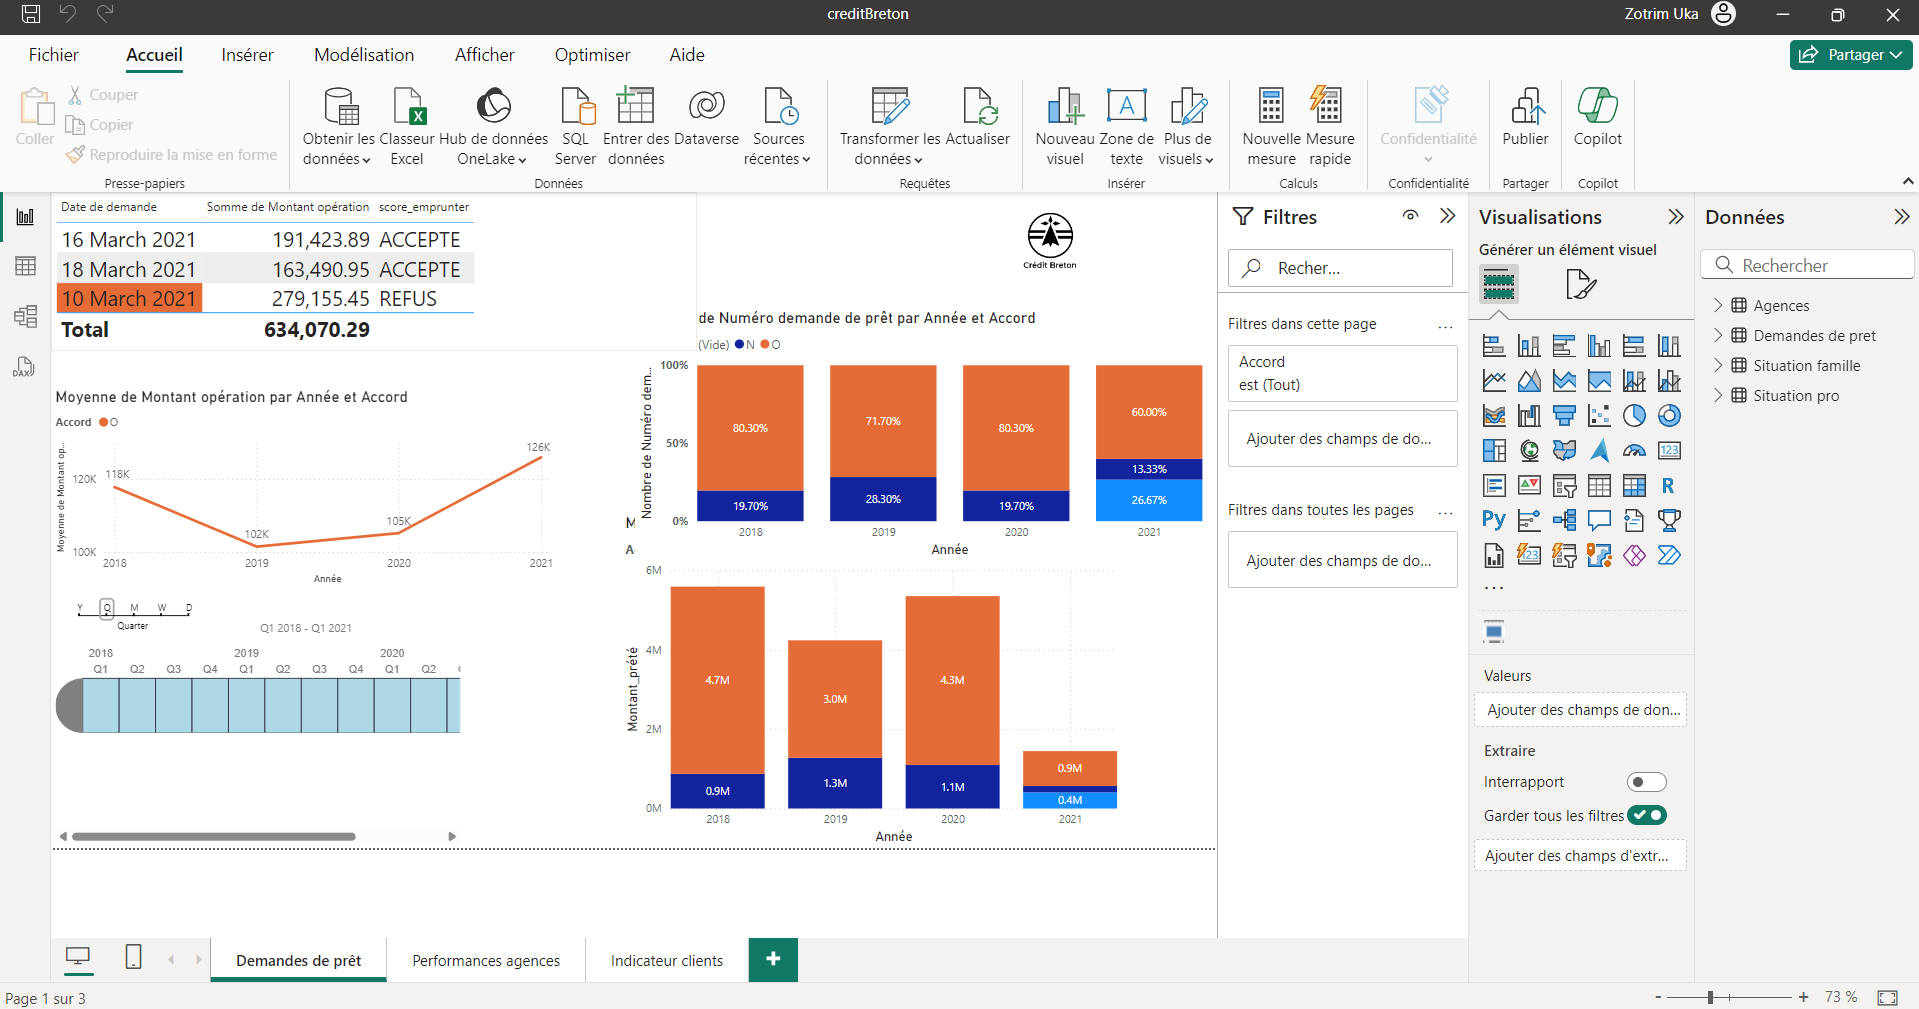
Task: Click the zoom slider in the status bar
Action: coord(1711,997)
